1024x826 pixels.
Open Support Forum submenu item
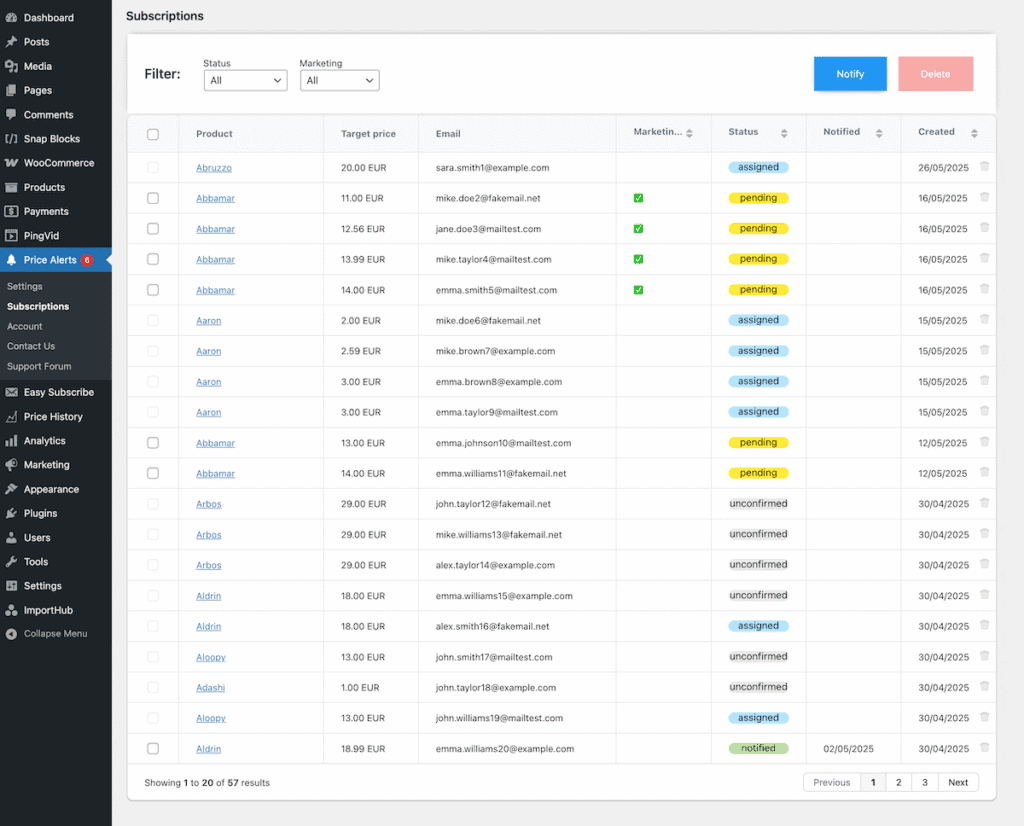click(39, 367)
